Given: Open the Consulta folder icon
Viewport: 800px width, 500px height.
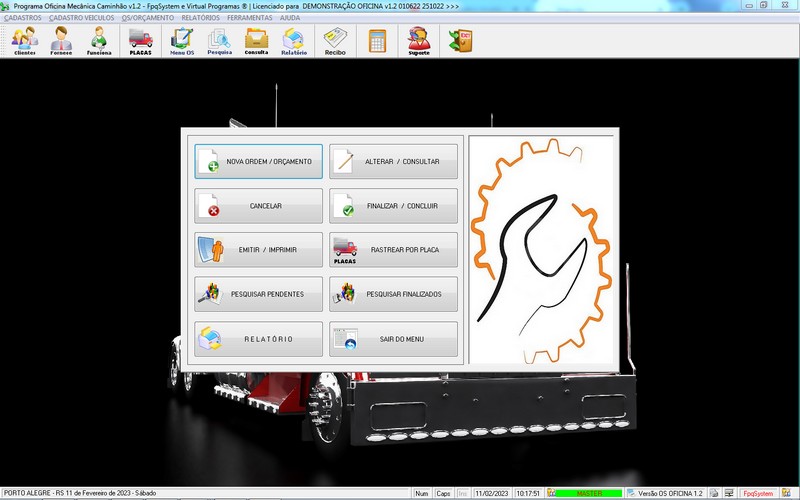Looking at the screenshot, I should coord(256,41).
